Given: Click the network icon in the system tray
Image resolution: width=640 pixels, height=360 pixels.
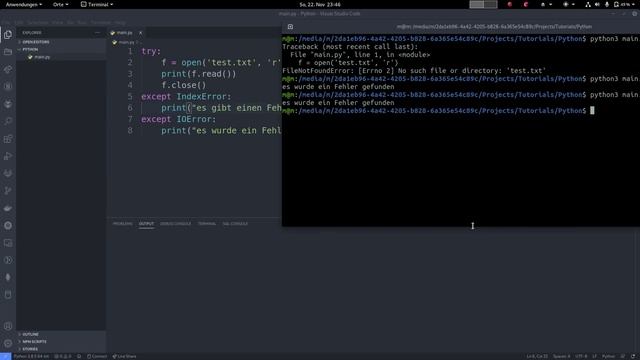Looking at the screenshot, I should coord(588,4).
